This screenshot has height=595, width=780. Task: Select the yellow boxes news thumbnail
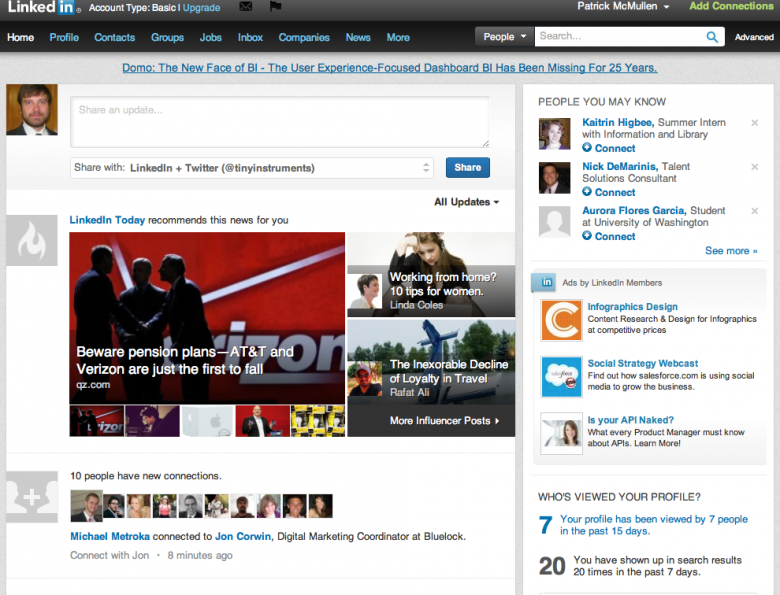(317, 421)
